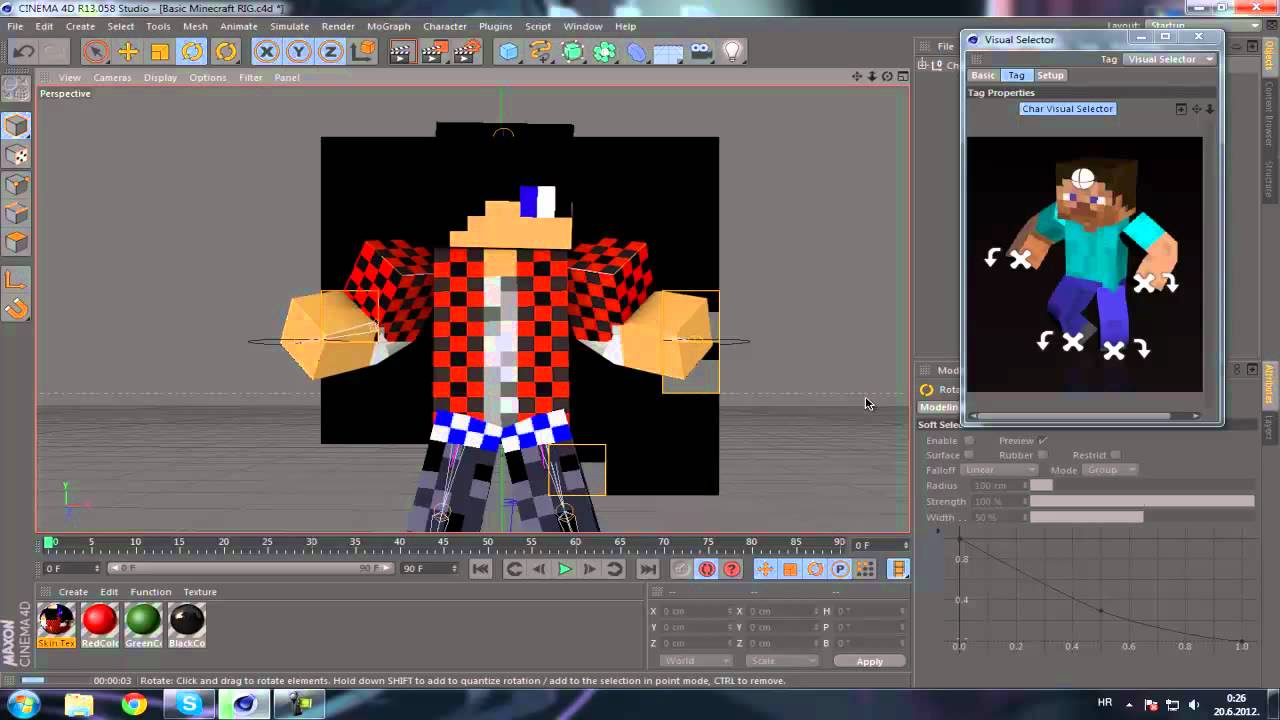Open Skype from the Windows taskbar
Screen dimensions: 1280x720
point(189,705)
